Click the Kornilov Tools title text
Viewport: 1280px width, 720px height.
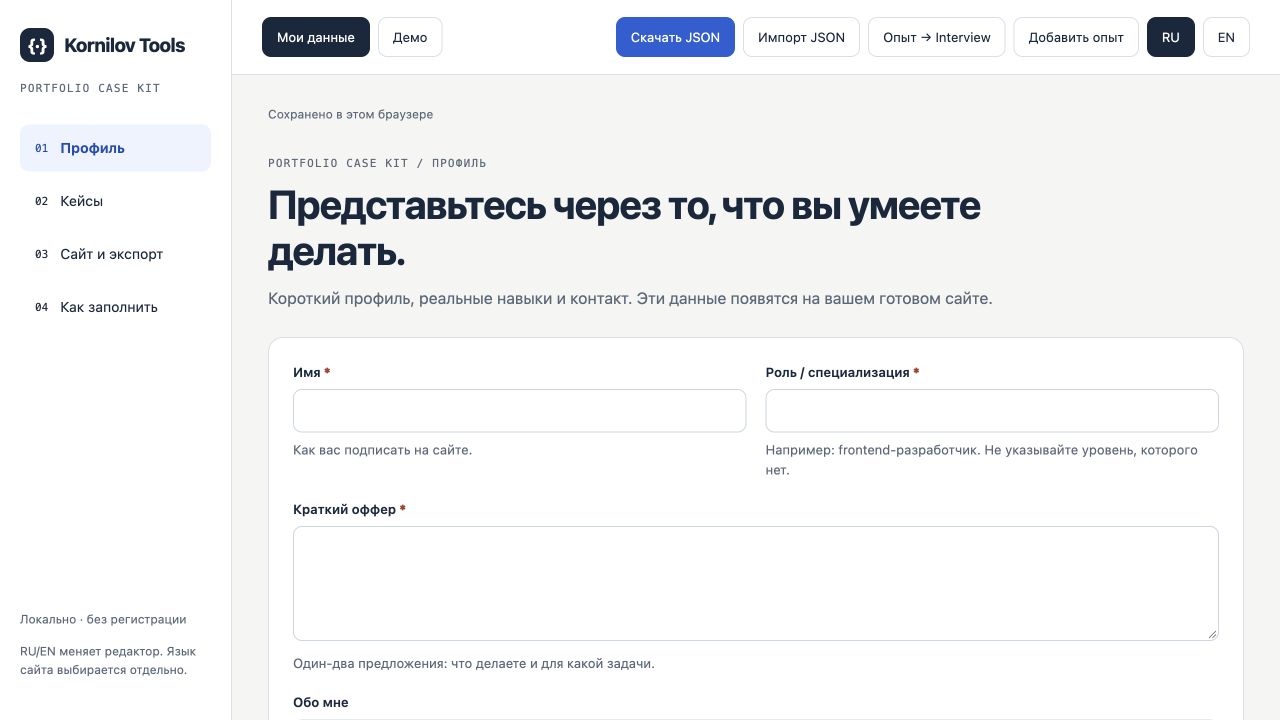click(124, 45)
